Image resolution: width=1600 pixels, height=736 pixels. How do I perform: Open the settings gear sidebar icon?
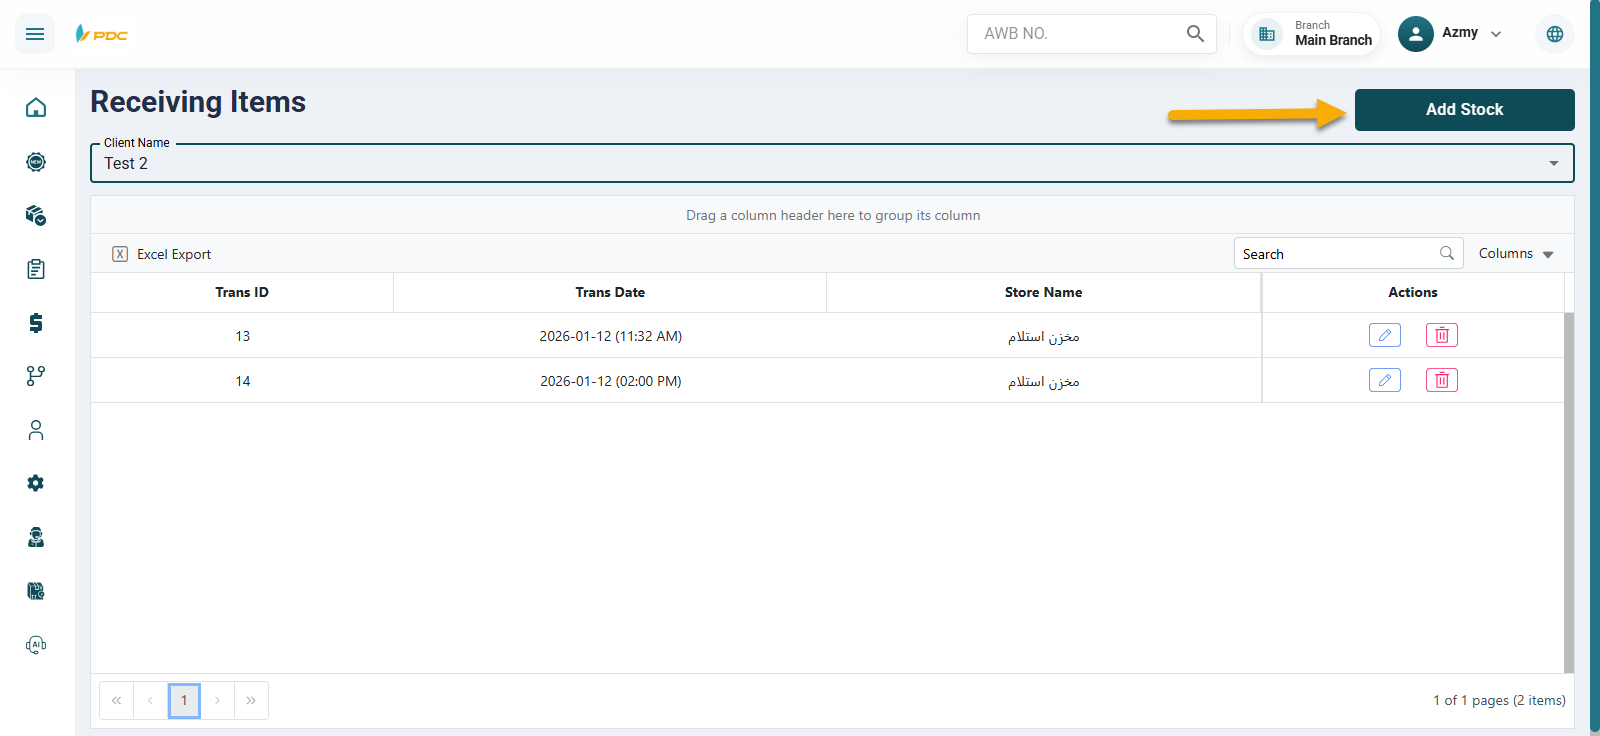click(36, 483)
